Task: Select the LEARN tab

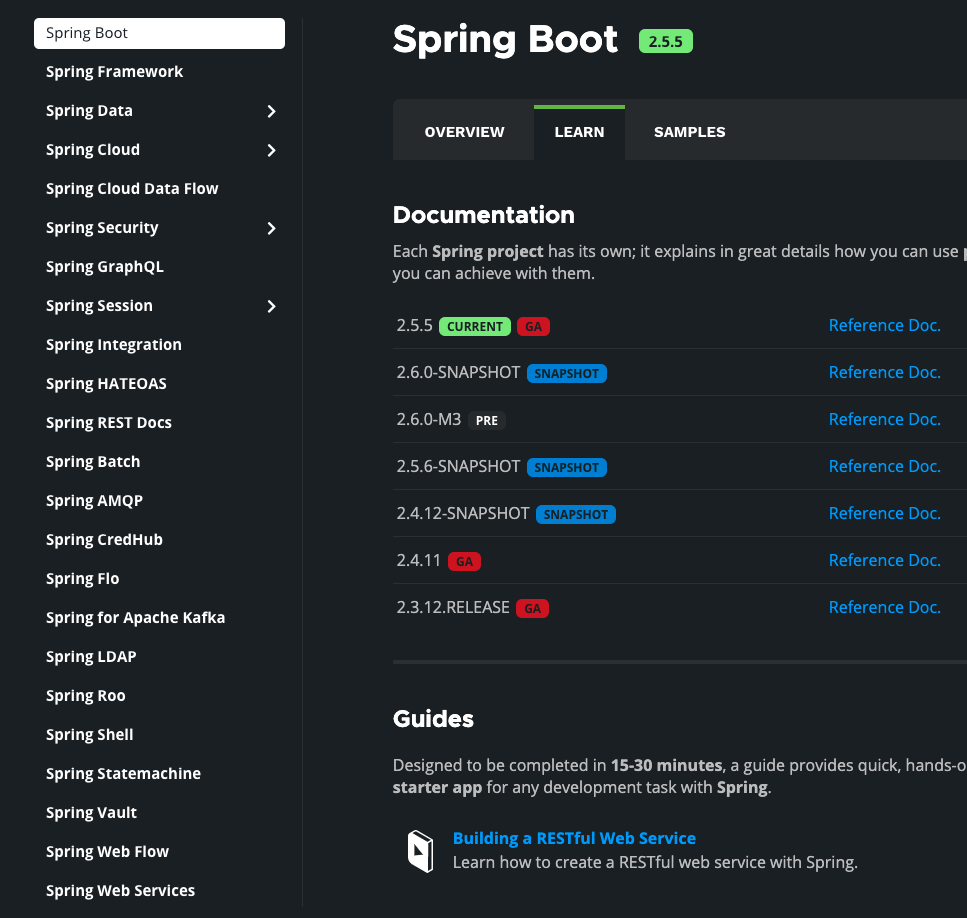Action: 579,132
